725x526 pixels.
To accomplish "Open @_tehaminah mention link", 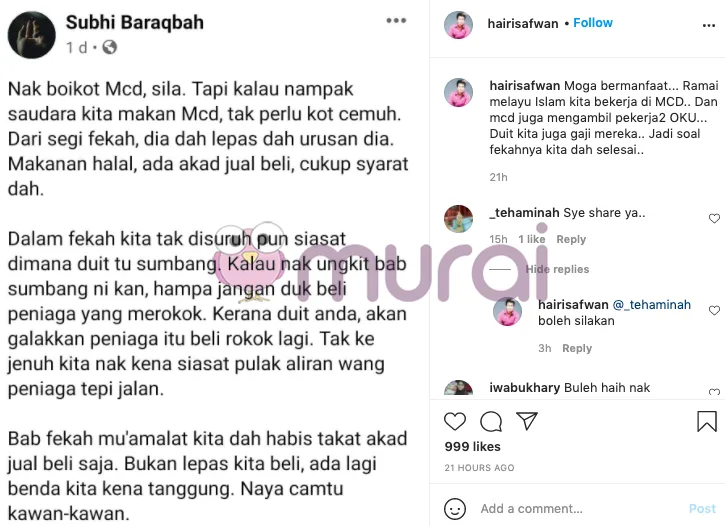I will click(651, 305).
